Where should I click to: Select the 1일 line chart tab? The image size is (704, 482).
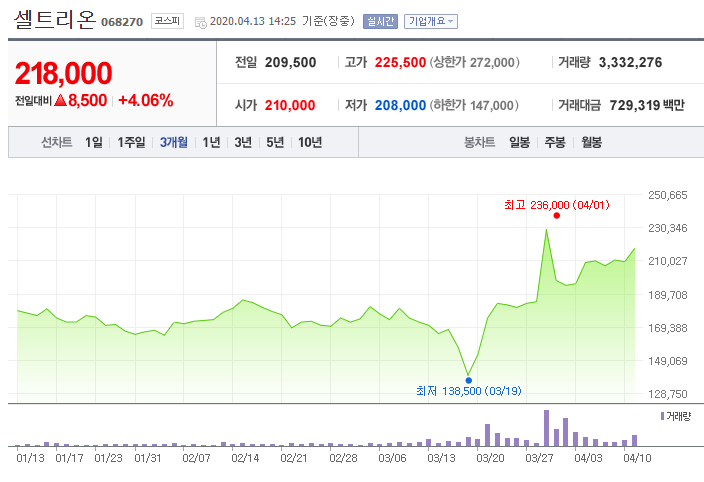[94, 142]
